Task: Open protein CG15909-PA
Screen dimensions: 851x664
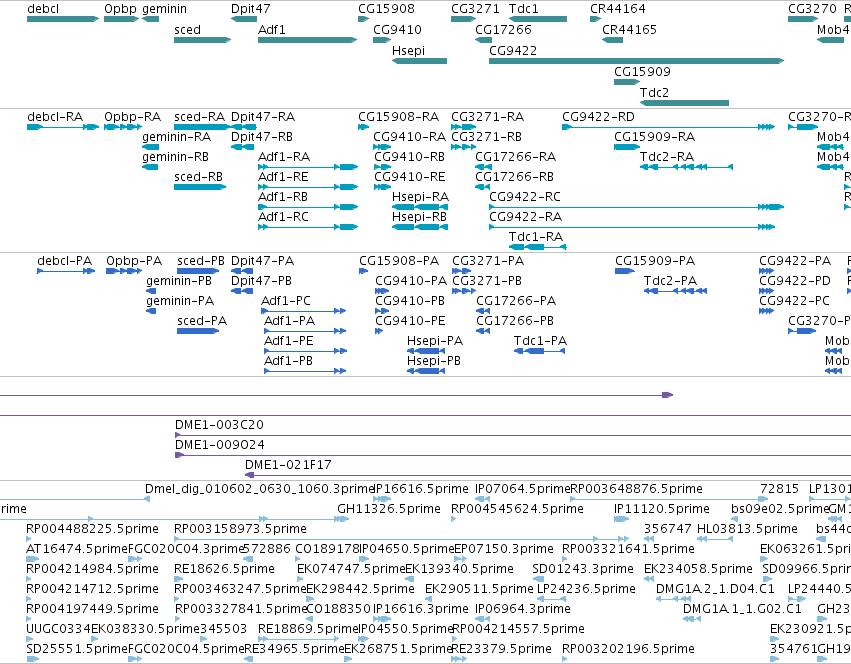Action: (x=625, y=271)
